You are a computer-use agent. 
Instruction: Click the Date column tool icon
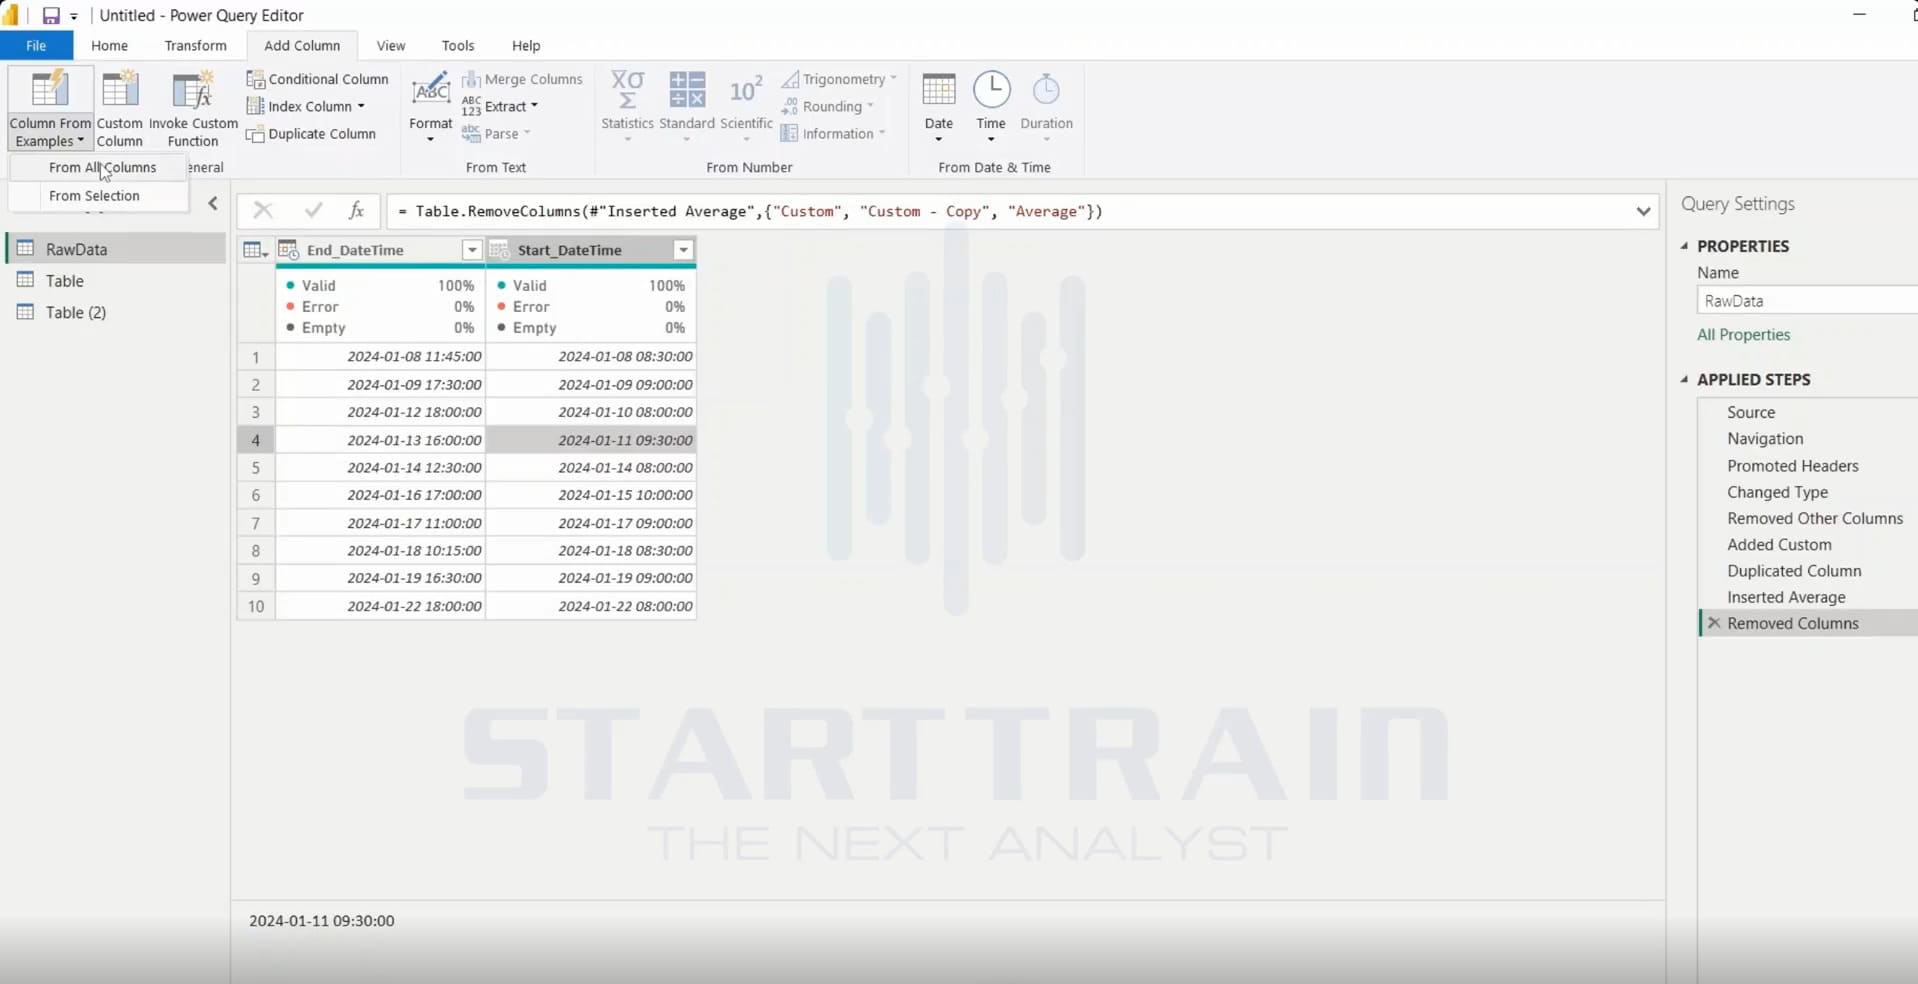point(938,90)
